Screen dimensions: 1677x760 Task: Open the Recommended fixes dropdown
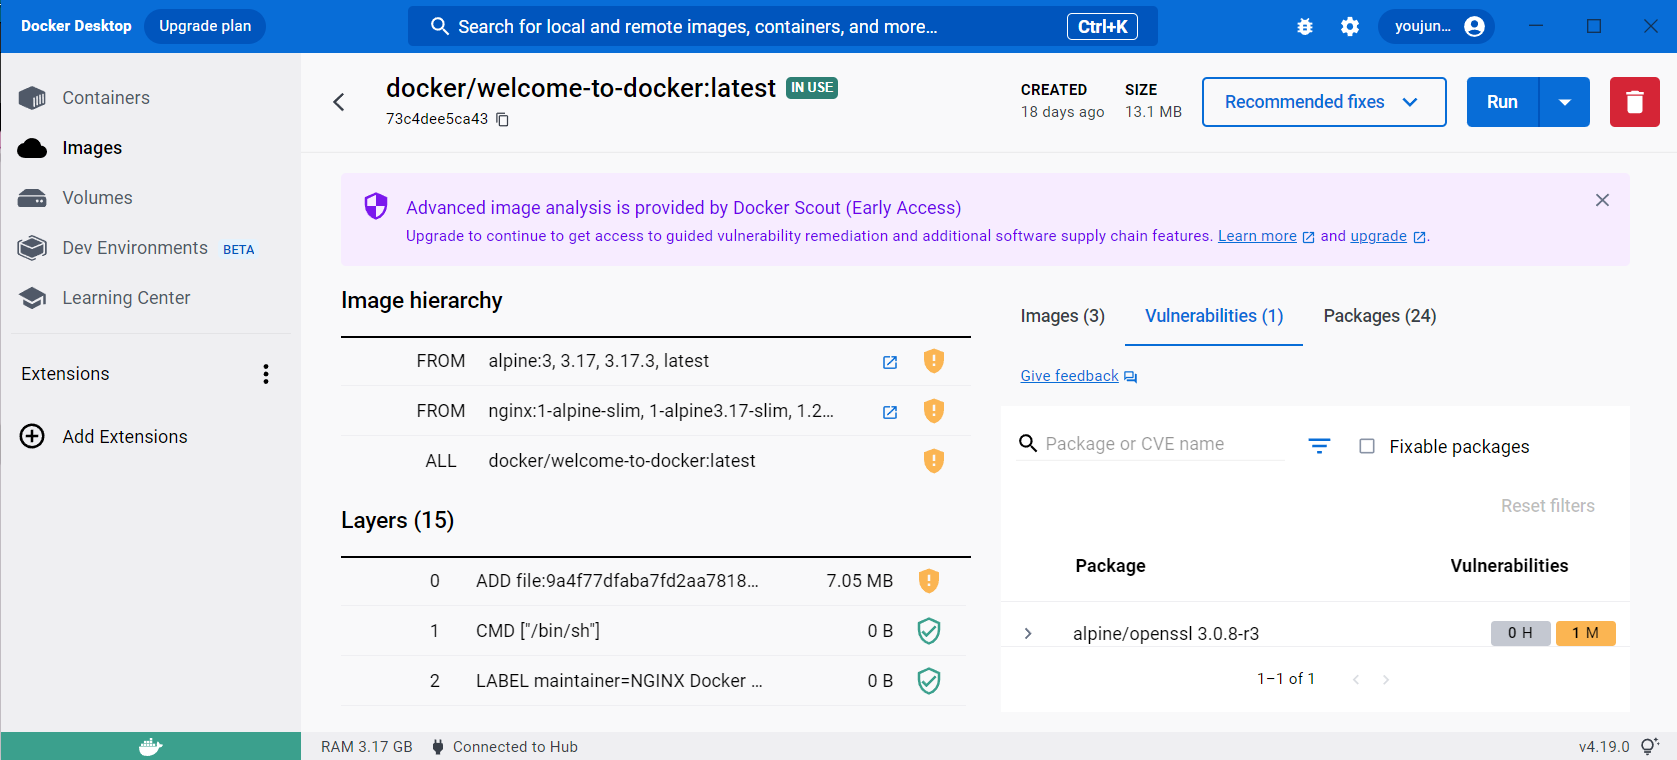pos(1324,102)
